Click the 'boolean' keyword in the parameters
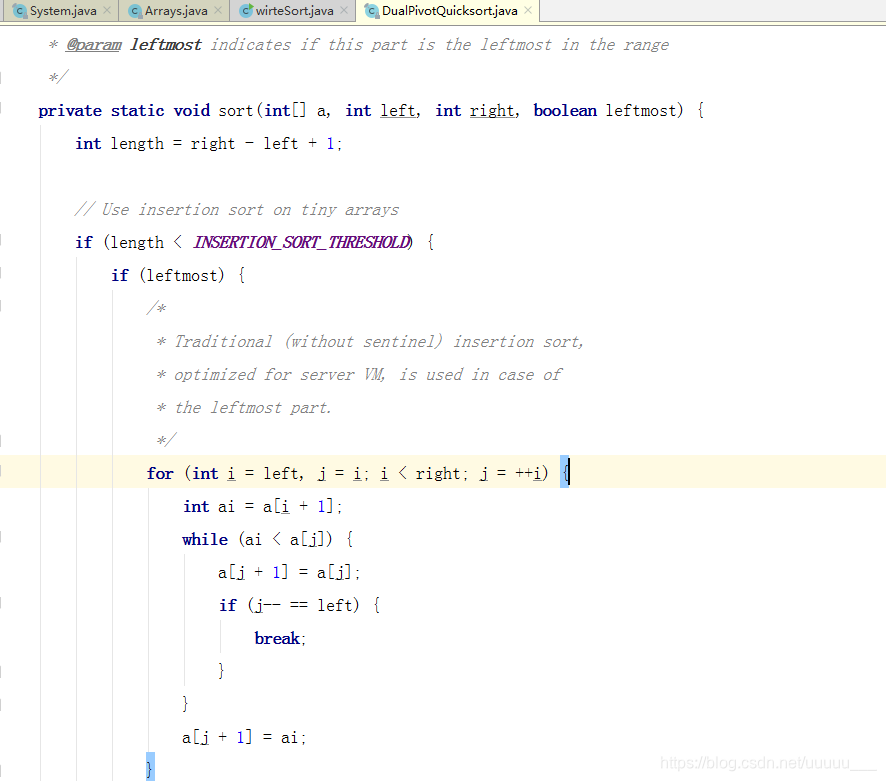Screen dimensions: 886x781 (565, 111)
